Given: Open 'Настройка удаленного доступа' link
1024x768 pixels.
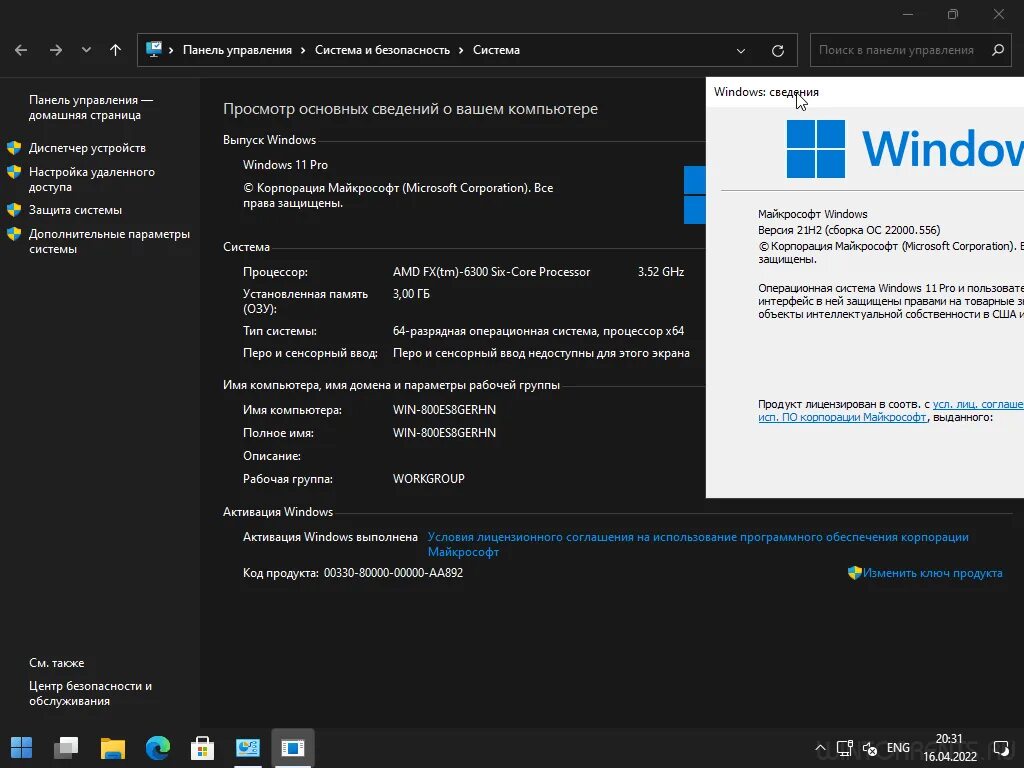Looking at the screenshot, I should [x=91, y=179].
